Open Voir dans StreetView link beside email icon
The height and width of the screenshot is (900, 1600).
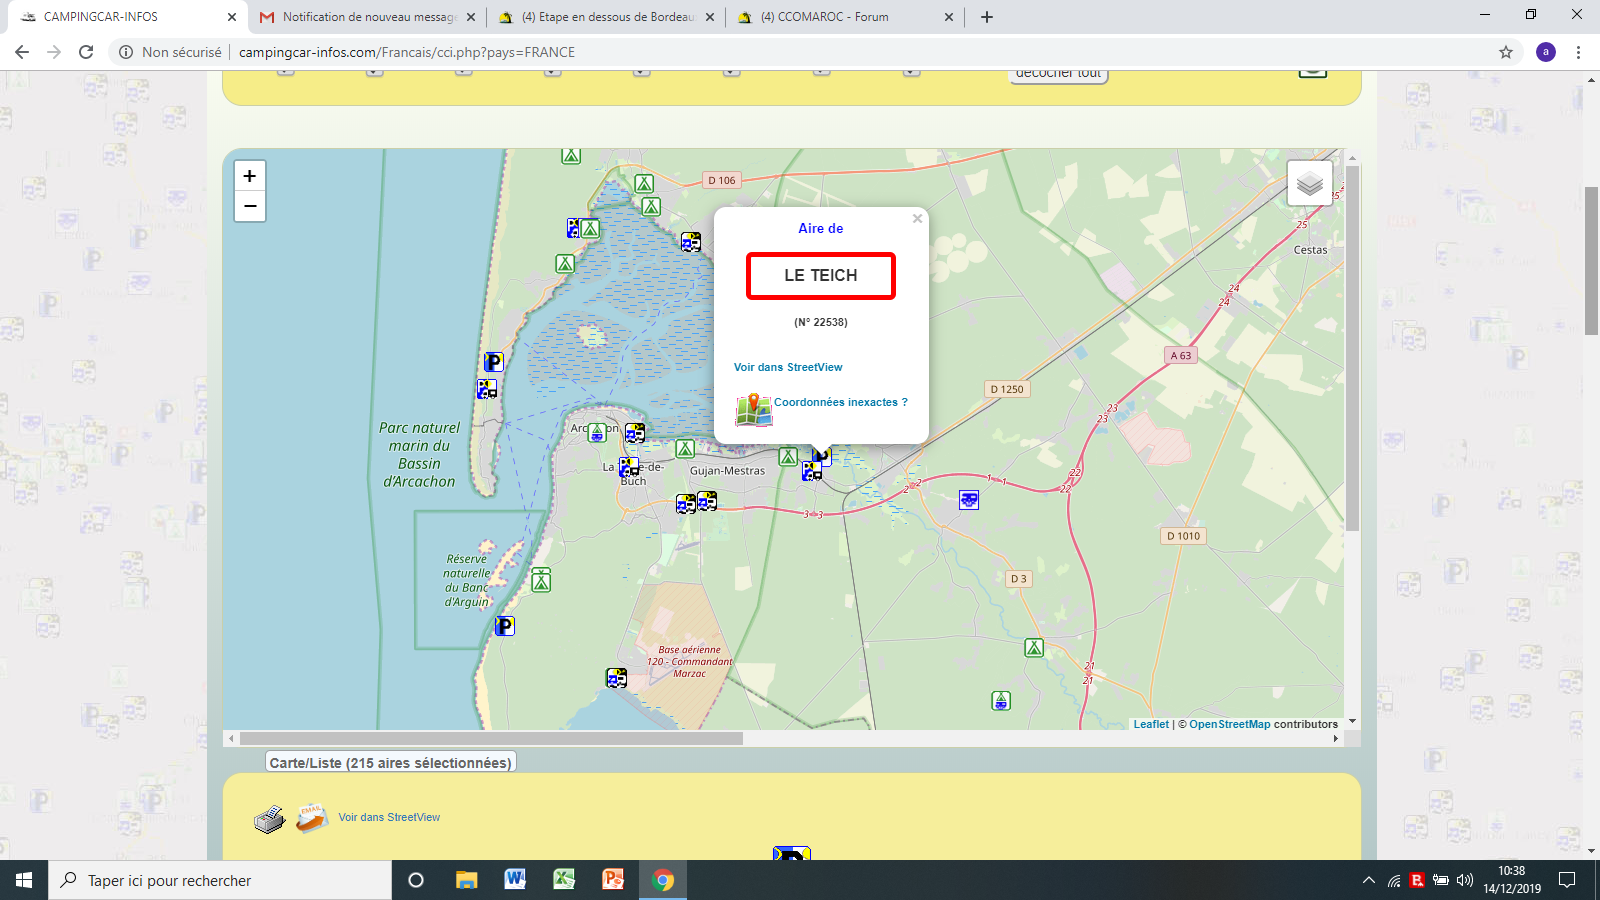(x=389, y=817)
